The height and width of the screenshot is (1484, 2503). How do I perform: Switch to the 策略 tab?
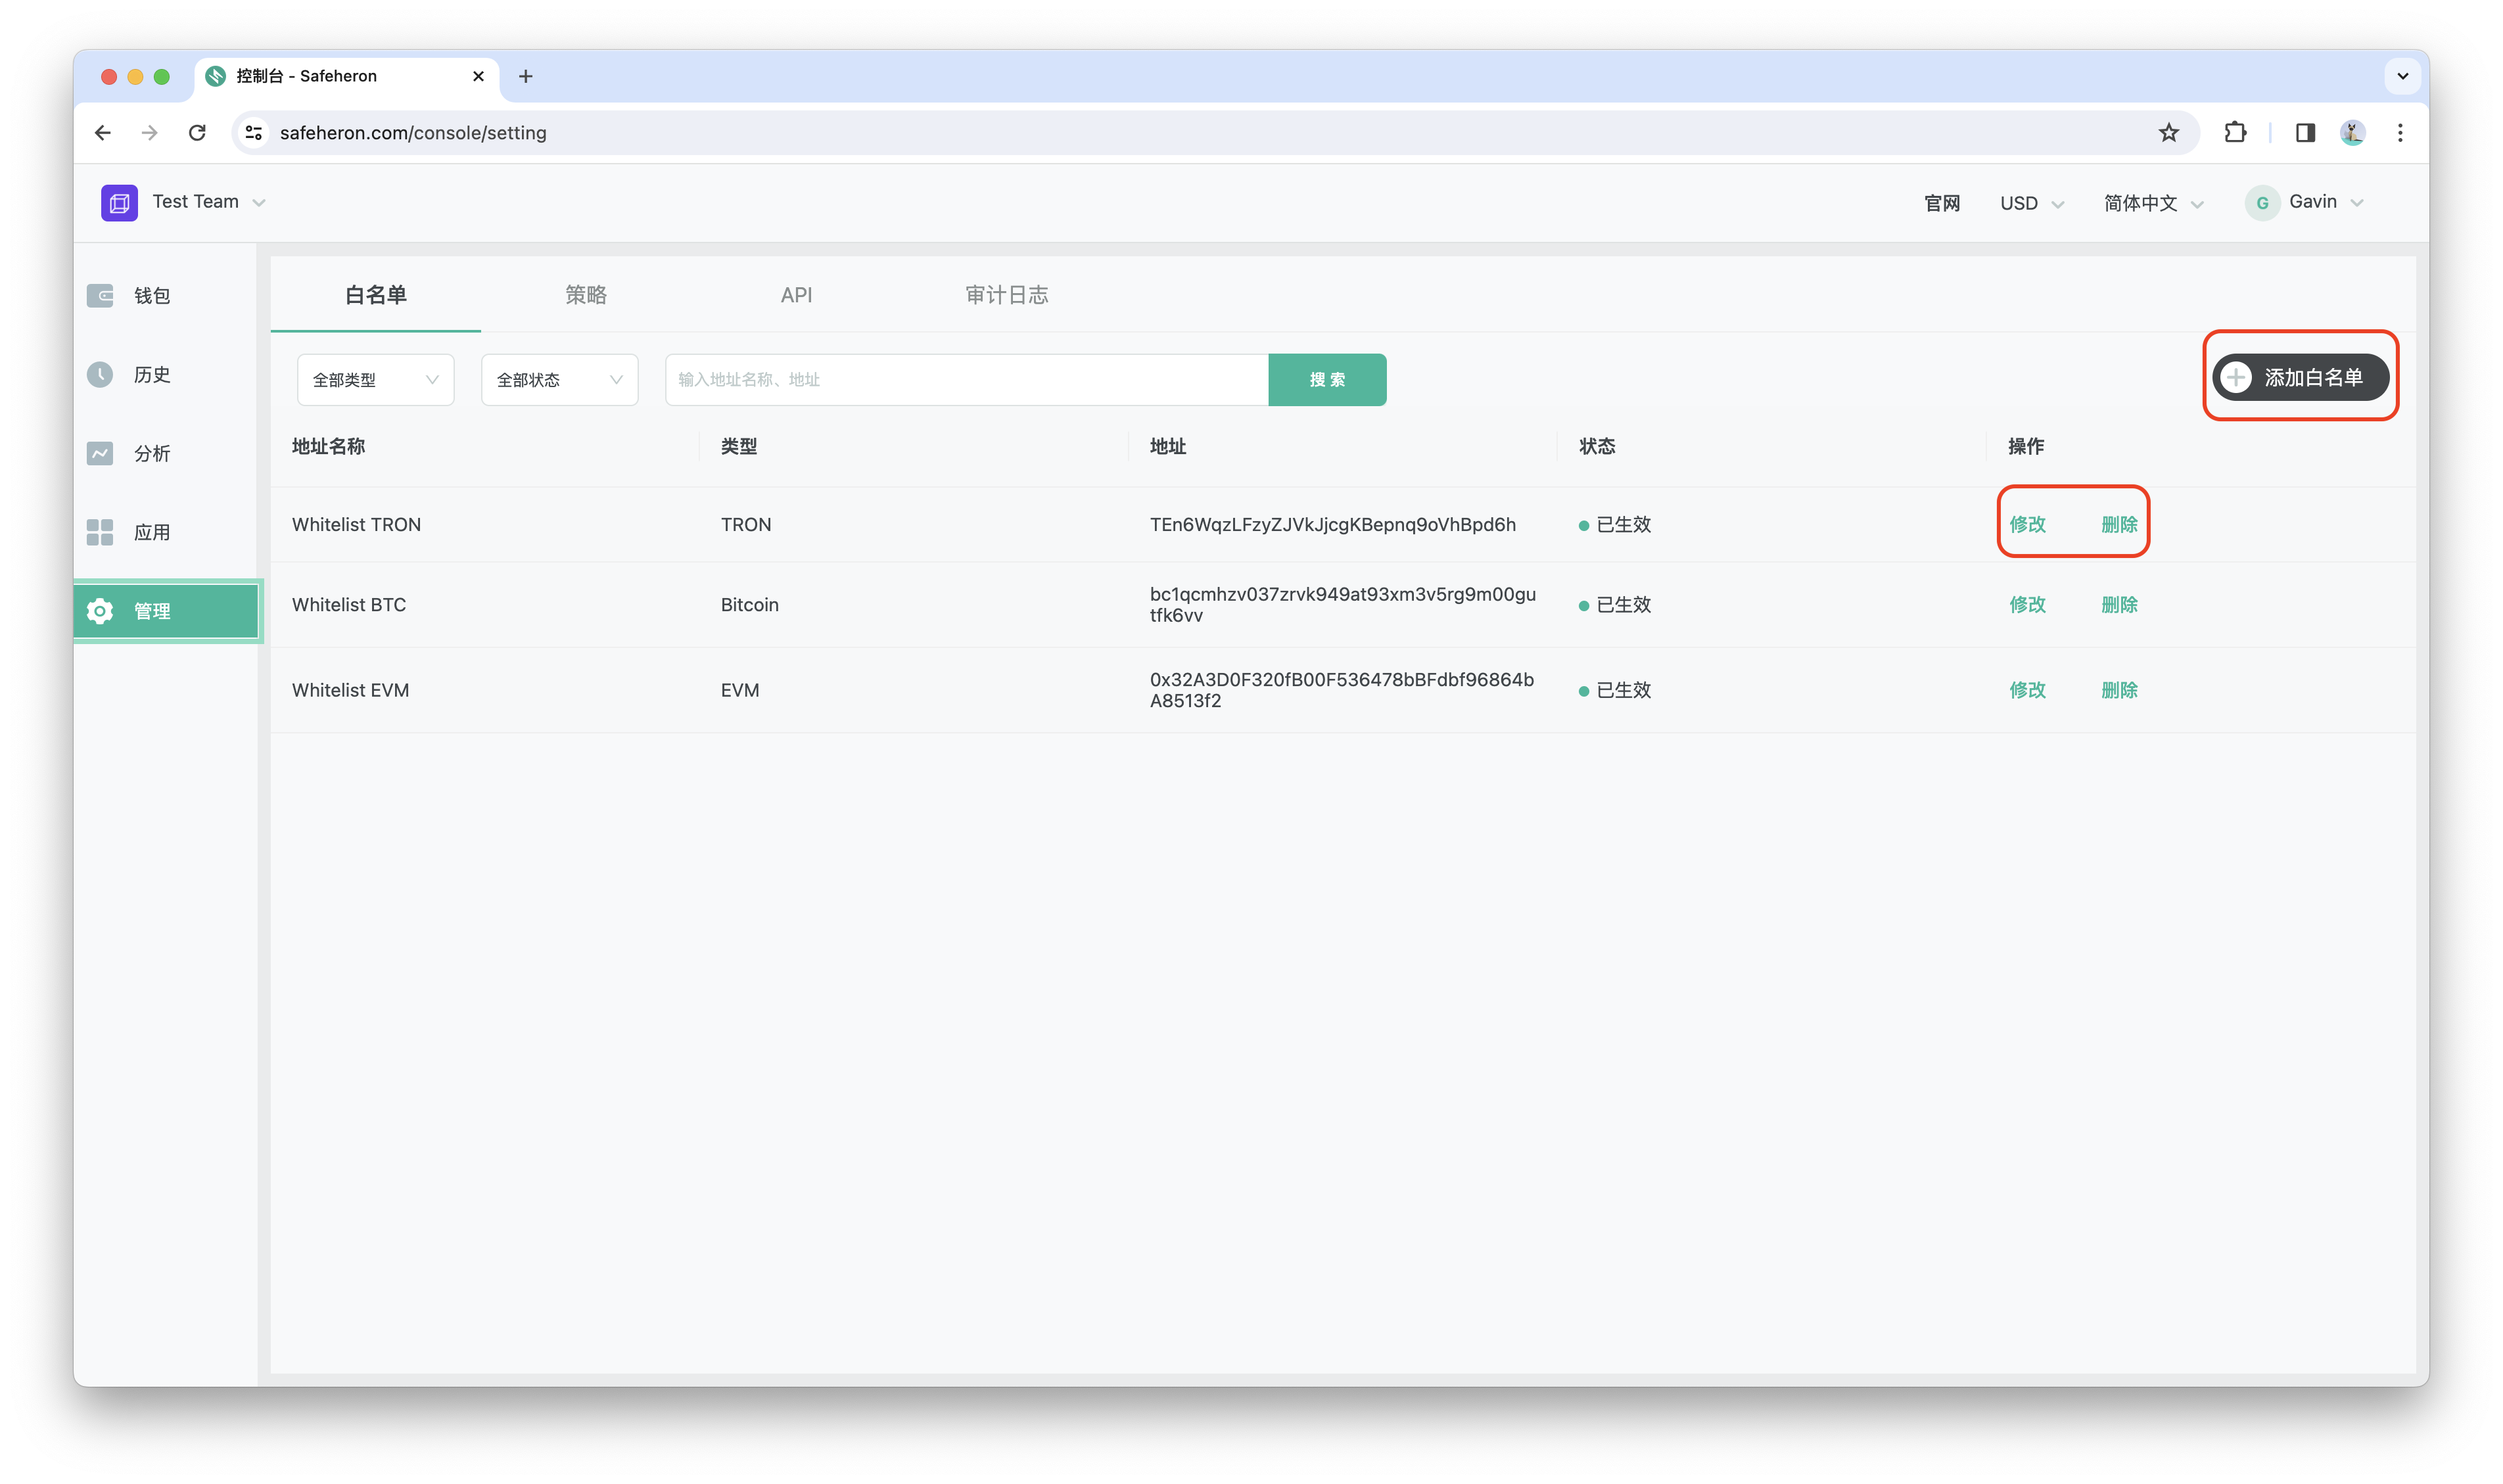[586, 295]
